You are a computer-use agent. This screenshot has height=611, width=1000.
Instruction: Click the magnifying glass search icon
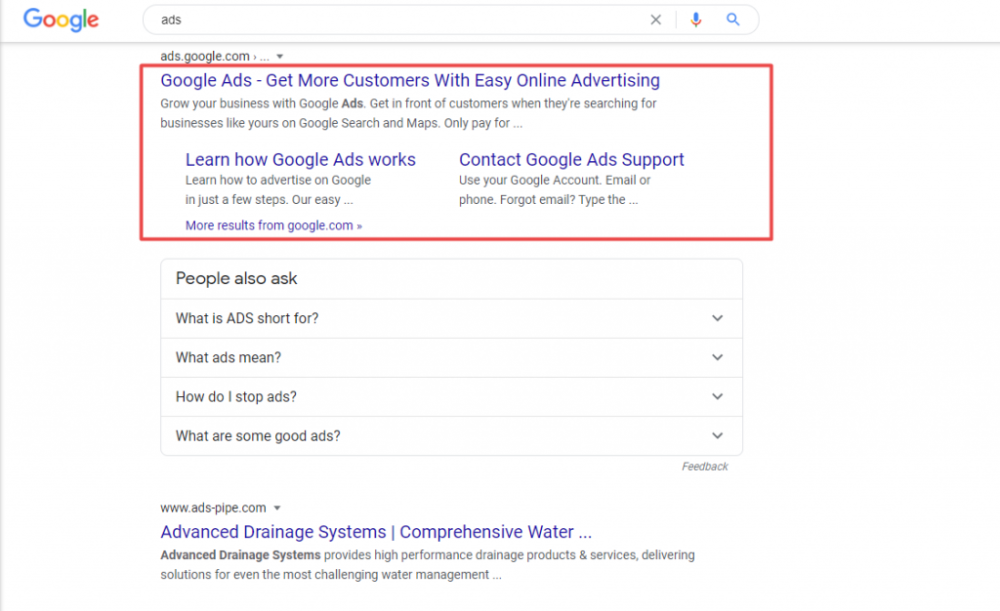click(733, 19)
